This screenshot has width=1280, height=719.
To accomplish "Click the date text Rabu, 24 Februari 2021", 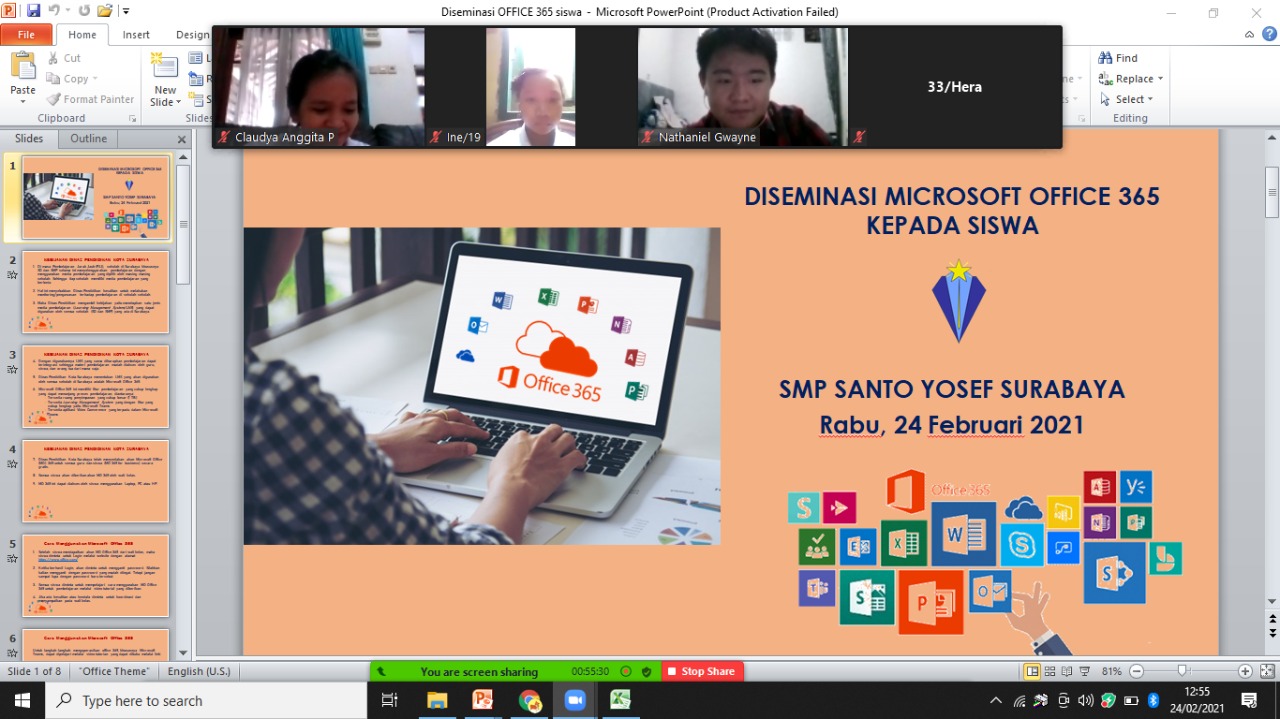I will pyautogui.click(x=952, y=424).
